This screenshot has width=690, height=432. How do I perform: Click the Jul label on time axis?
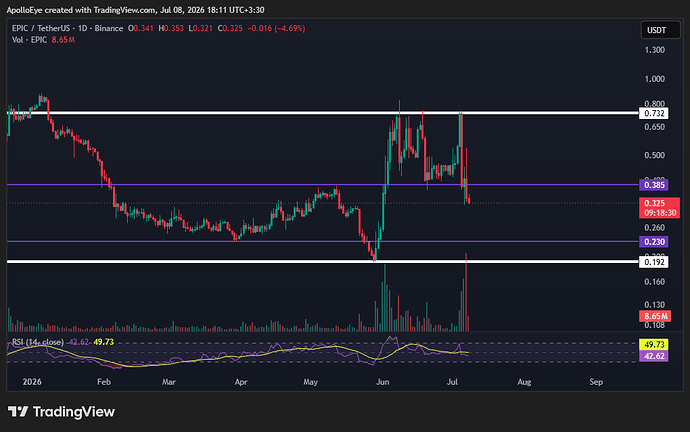pyautogui.click(x=452, y=382)
